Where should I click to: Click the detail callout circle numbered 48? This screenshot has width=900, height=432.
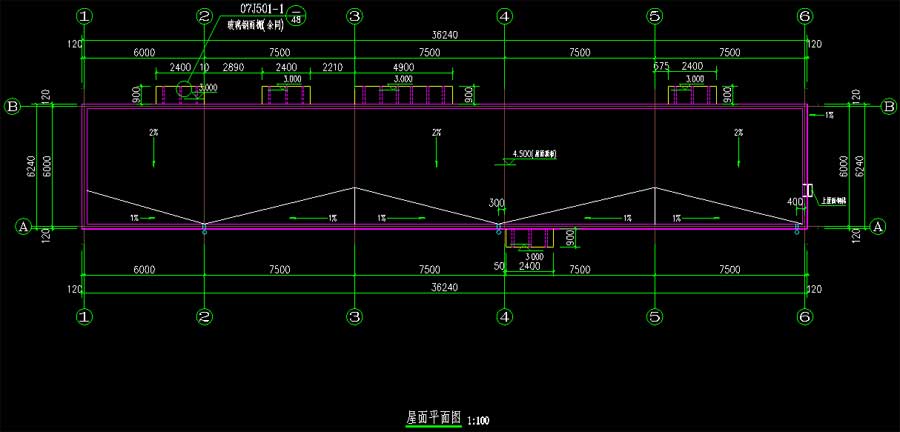tap(296, 15)
